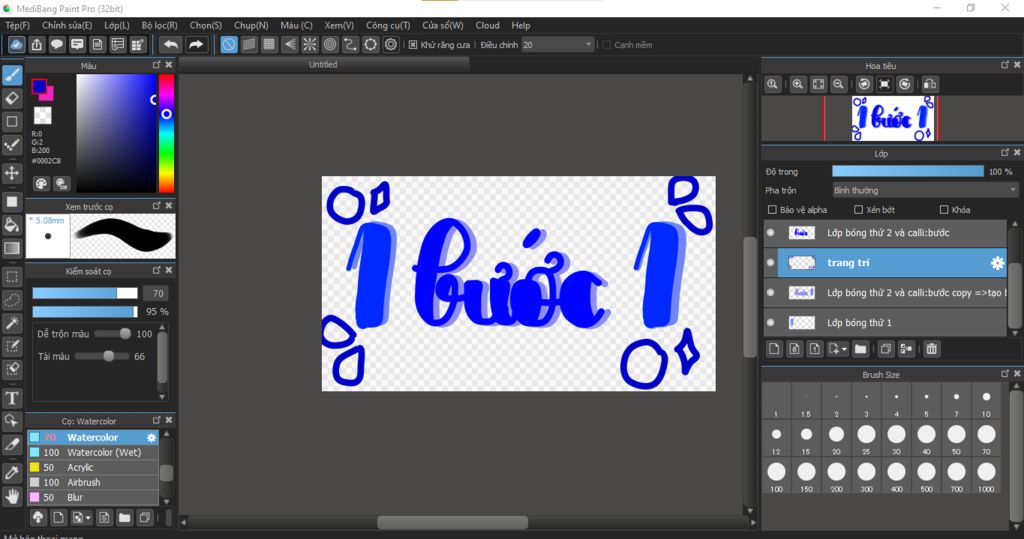Viewport: 1024px width, 539px height.
Task: Duplicate the layer using the copy icon
Action: click(x=886, y=349)
